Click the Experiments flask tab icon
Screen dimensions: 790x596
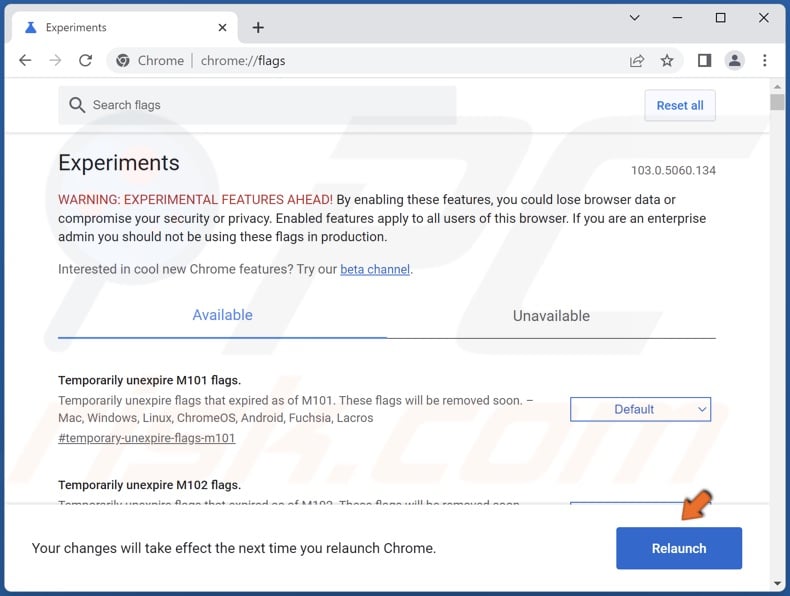click(x=31, y=27)
